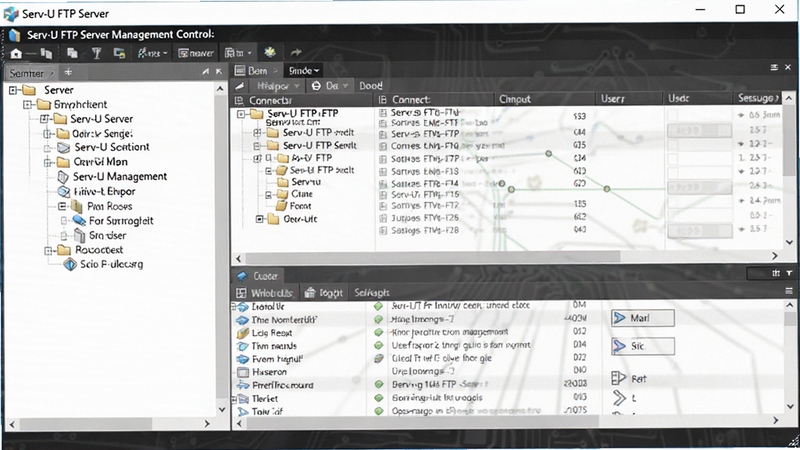
Task: Switch to the Bem tab
Action: click(x=256, y=70)
